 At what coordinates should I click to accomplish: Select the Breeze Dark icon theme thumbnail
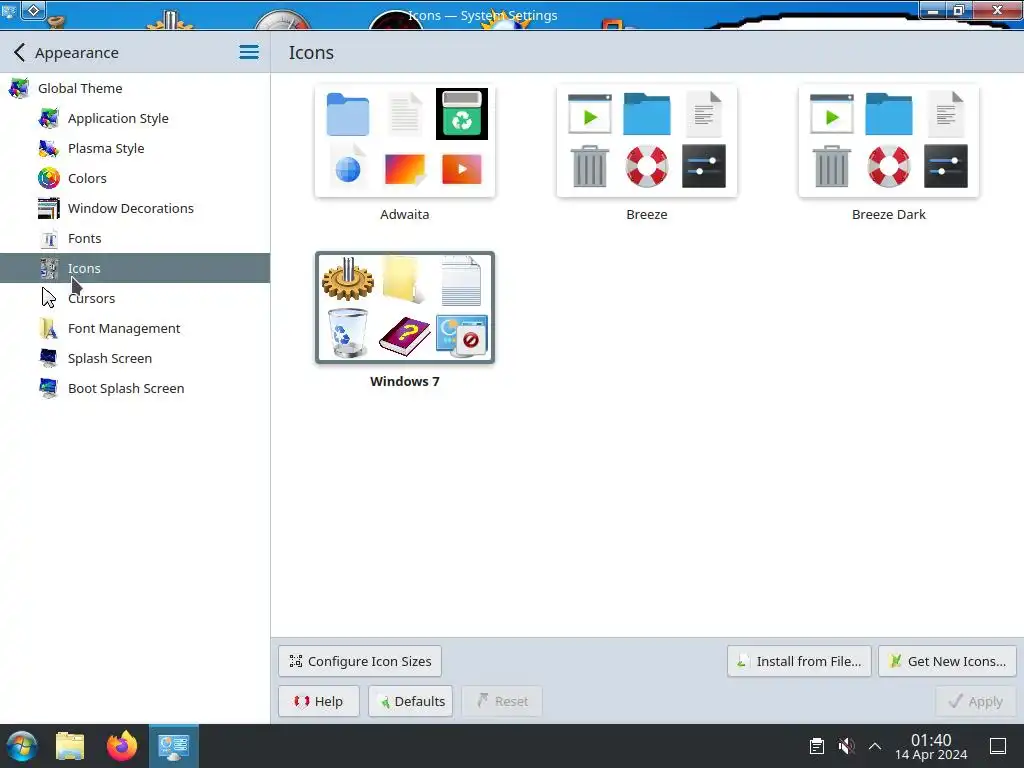tap(889, 140)
